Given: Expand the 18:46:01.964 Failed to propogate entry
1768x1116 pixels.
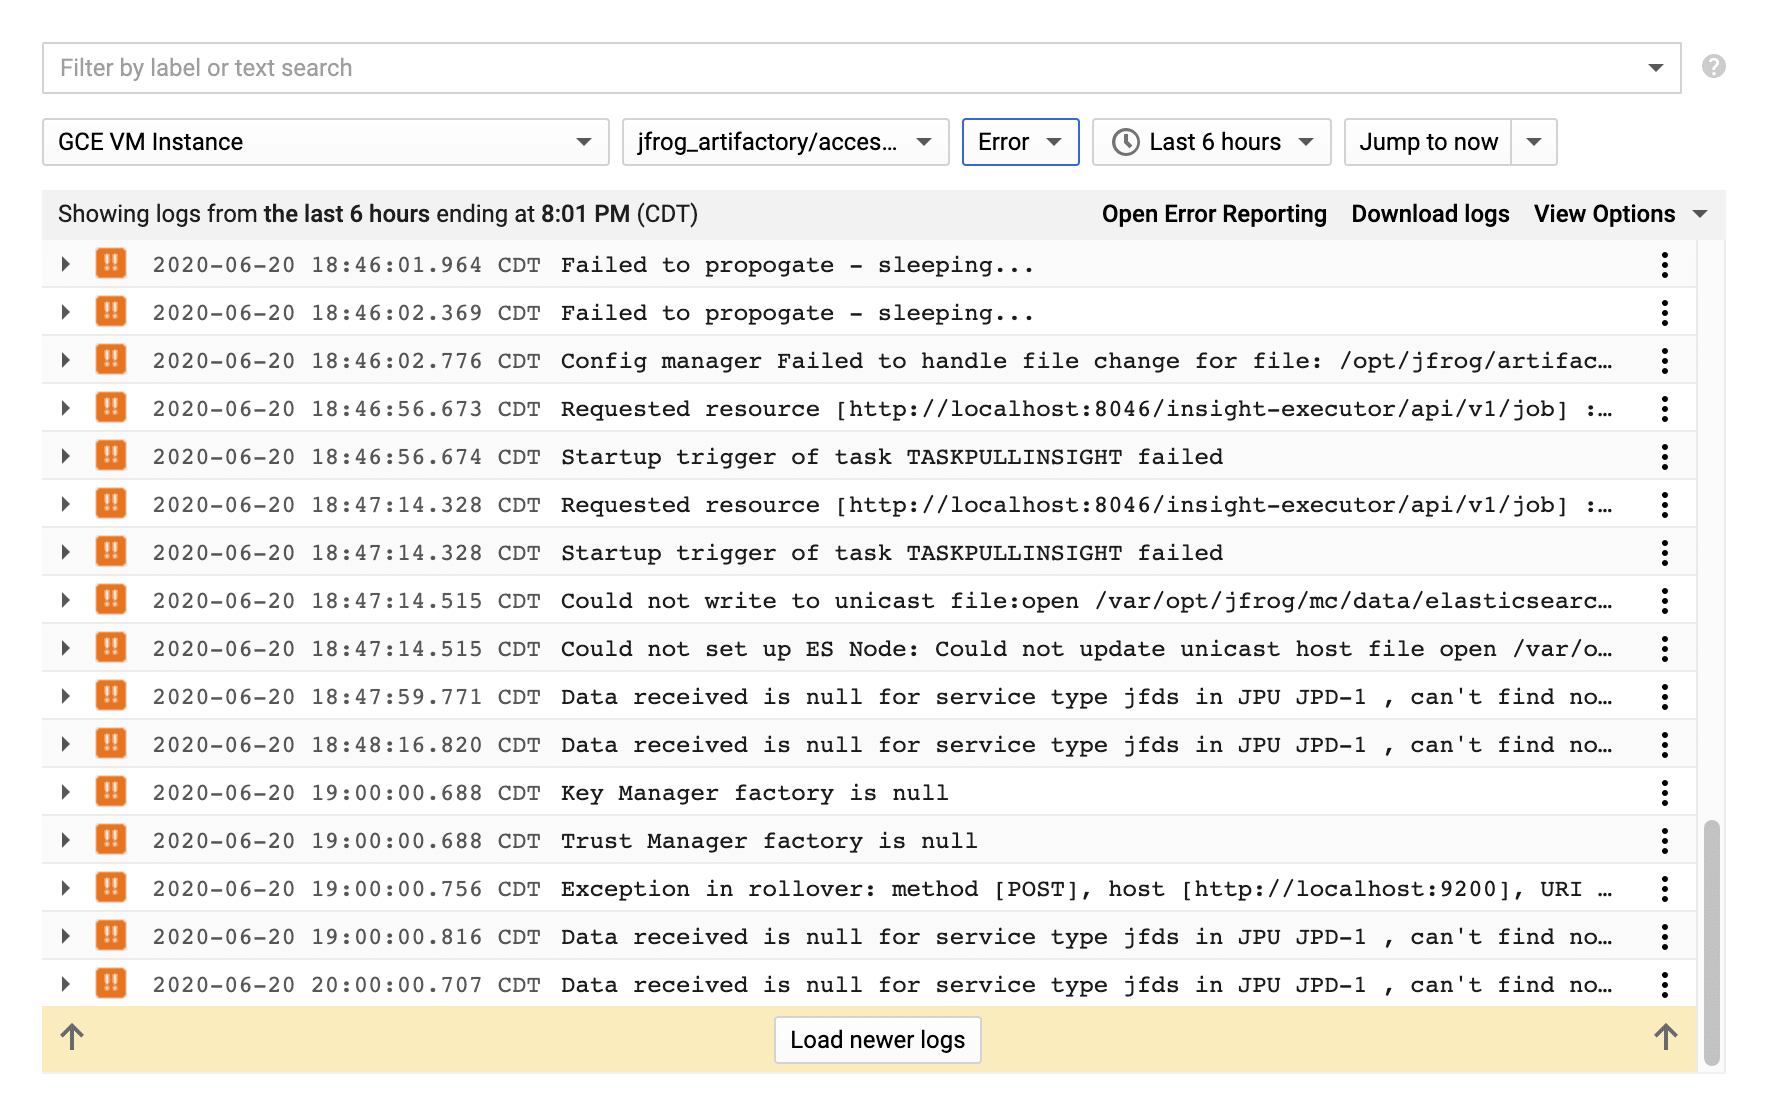Looking at the screenshot, I should click(x=66, y=264).
